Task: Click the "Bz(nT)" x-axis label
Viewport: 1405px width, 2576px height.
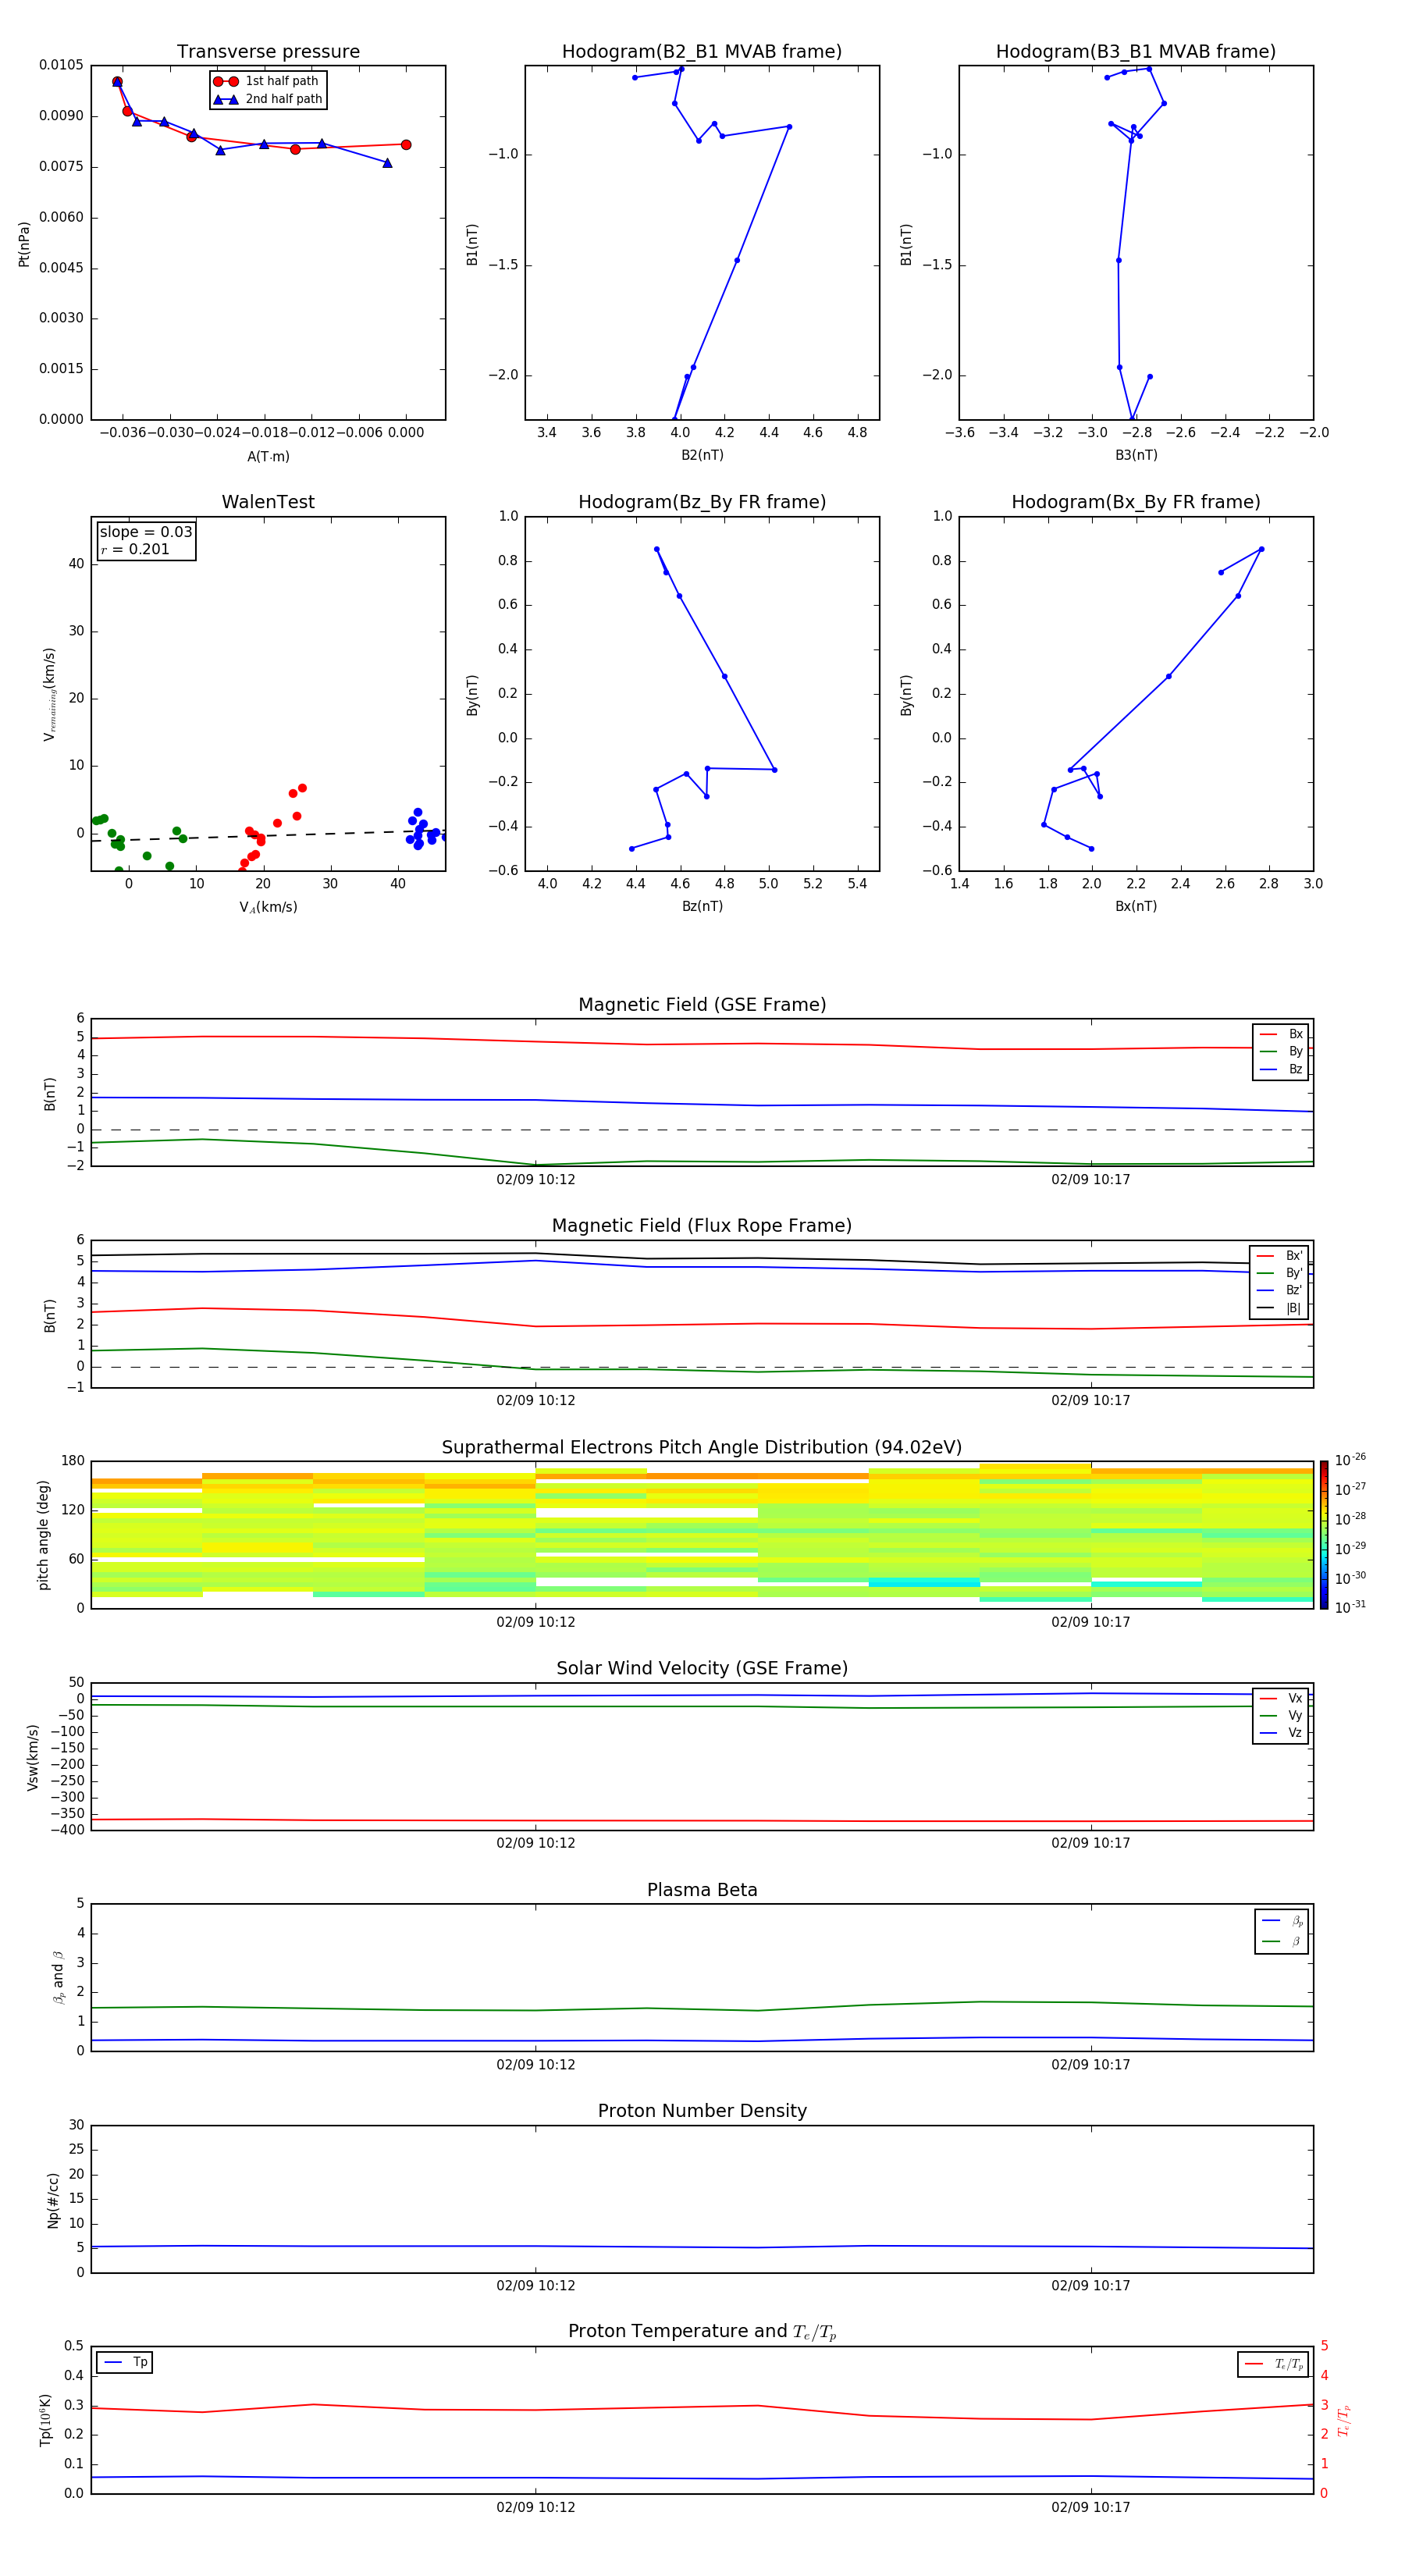Action: coord(702,906)
